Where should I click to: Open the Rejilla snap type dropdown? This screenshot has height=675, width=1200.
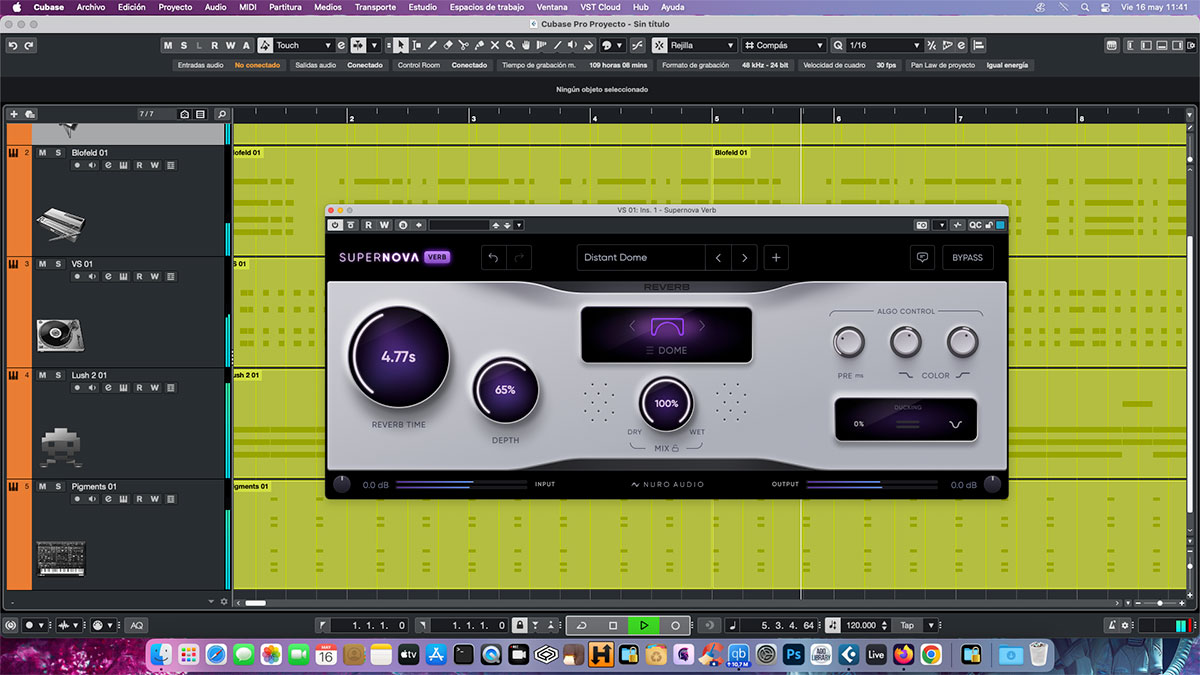[x=702, y=45]
